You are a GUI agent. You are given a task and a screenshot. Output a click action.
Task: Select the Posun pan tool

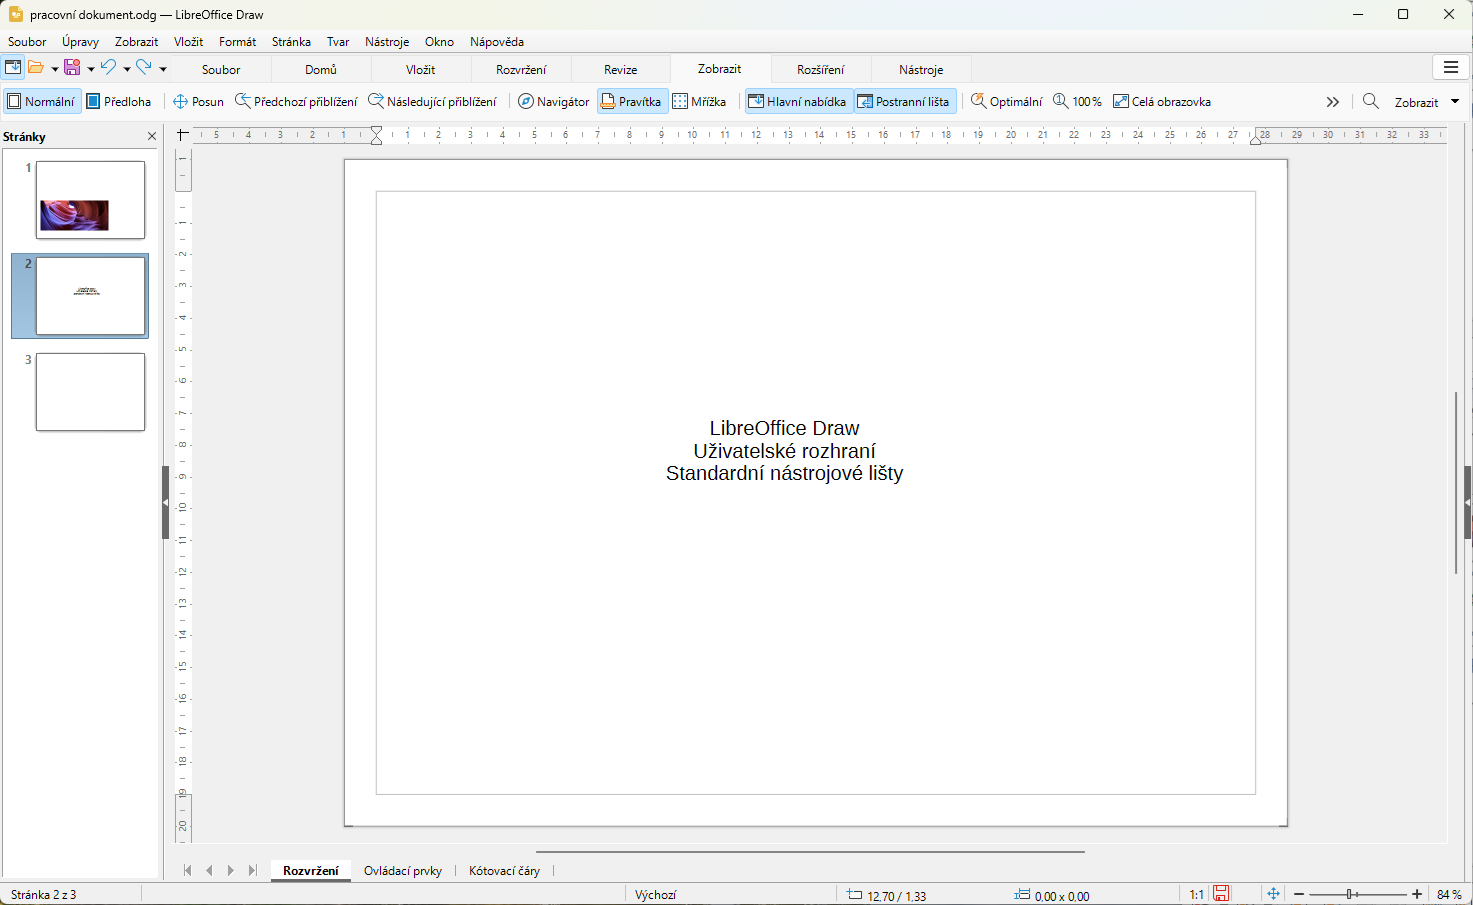coord(198,101)
